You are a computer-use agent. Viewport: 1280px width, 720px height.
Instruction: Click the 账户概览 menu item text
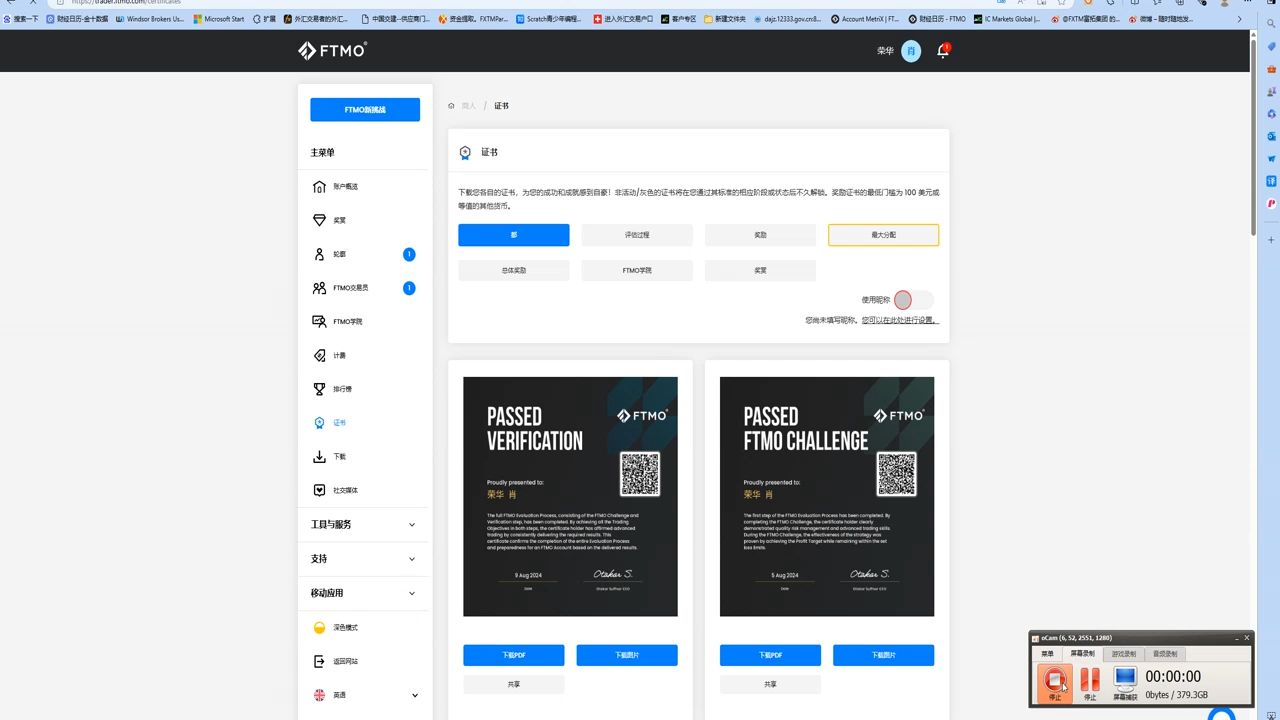click(x=345, y=187)
